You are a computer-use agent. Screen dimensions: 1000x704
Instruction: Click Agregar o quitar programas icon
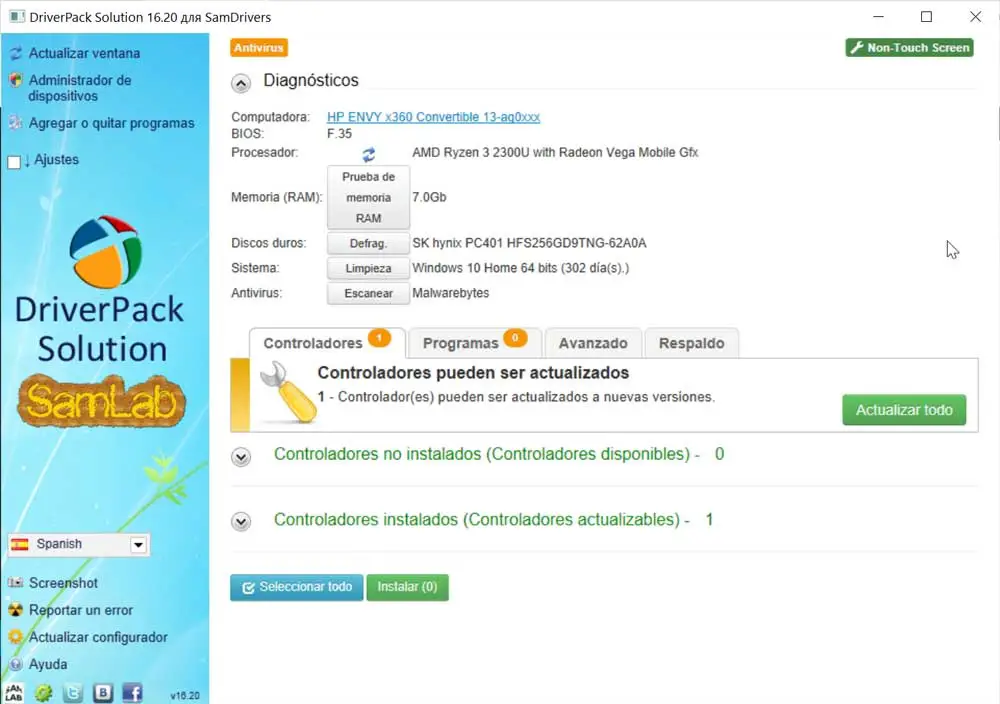click(16, 123)
